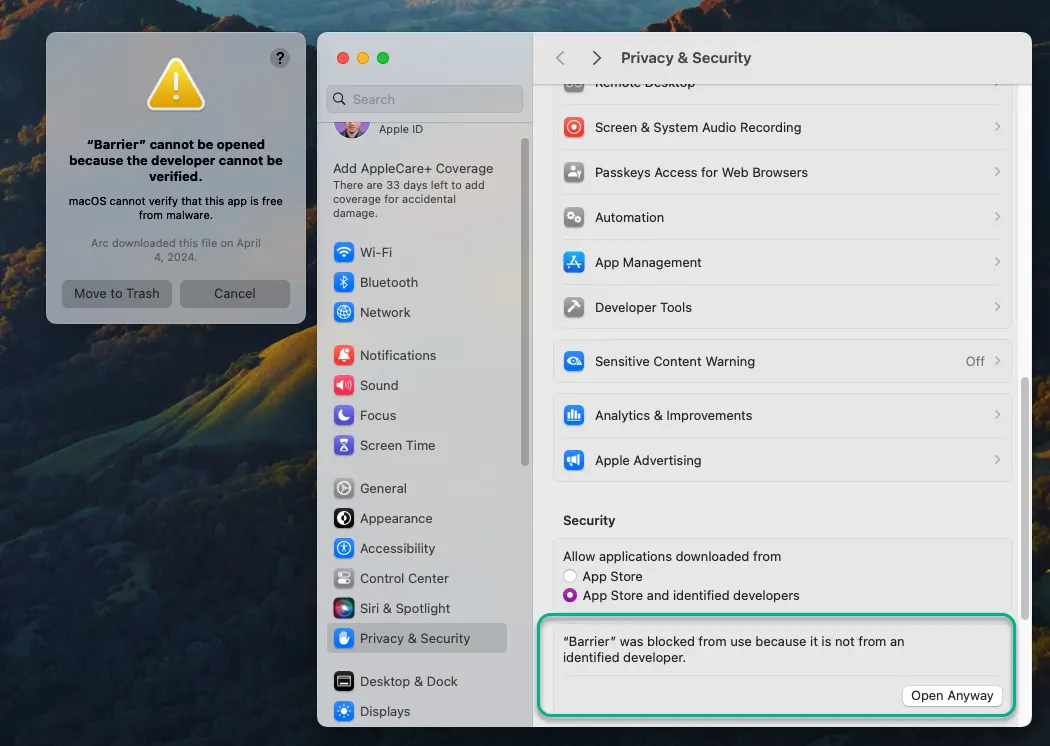
Task: Expand the Sensitive Content Warning chevron
Action: 997,360
